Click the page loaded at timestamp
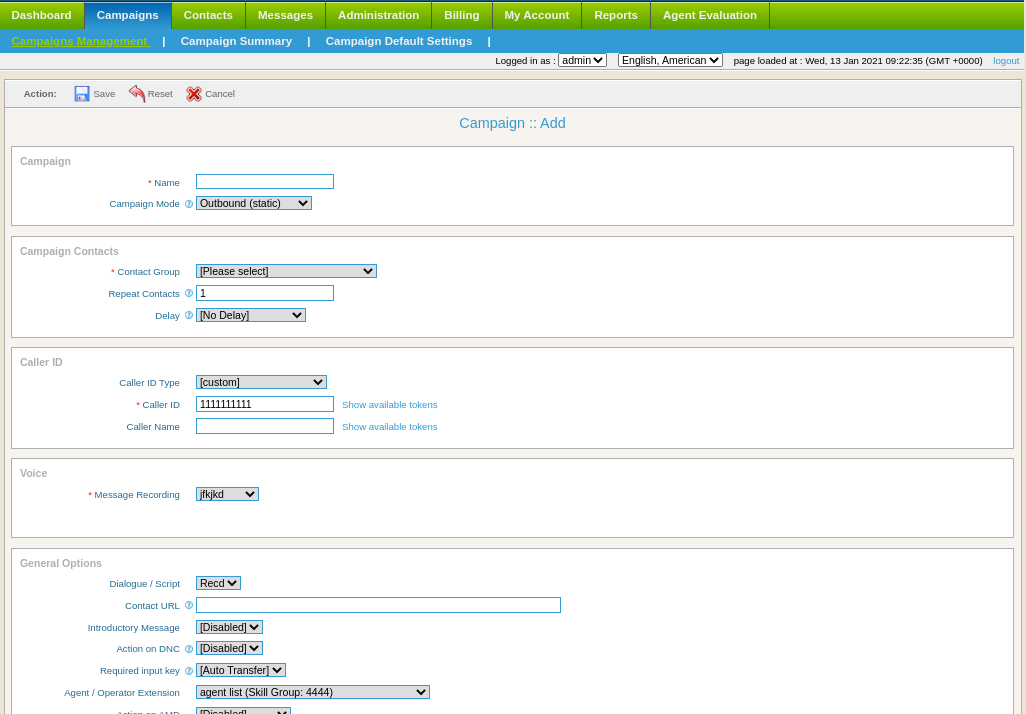The width and height of the screenshot is (1026, 714). [x=858, y=61]
